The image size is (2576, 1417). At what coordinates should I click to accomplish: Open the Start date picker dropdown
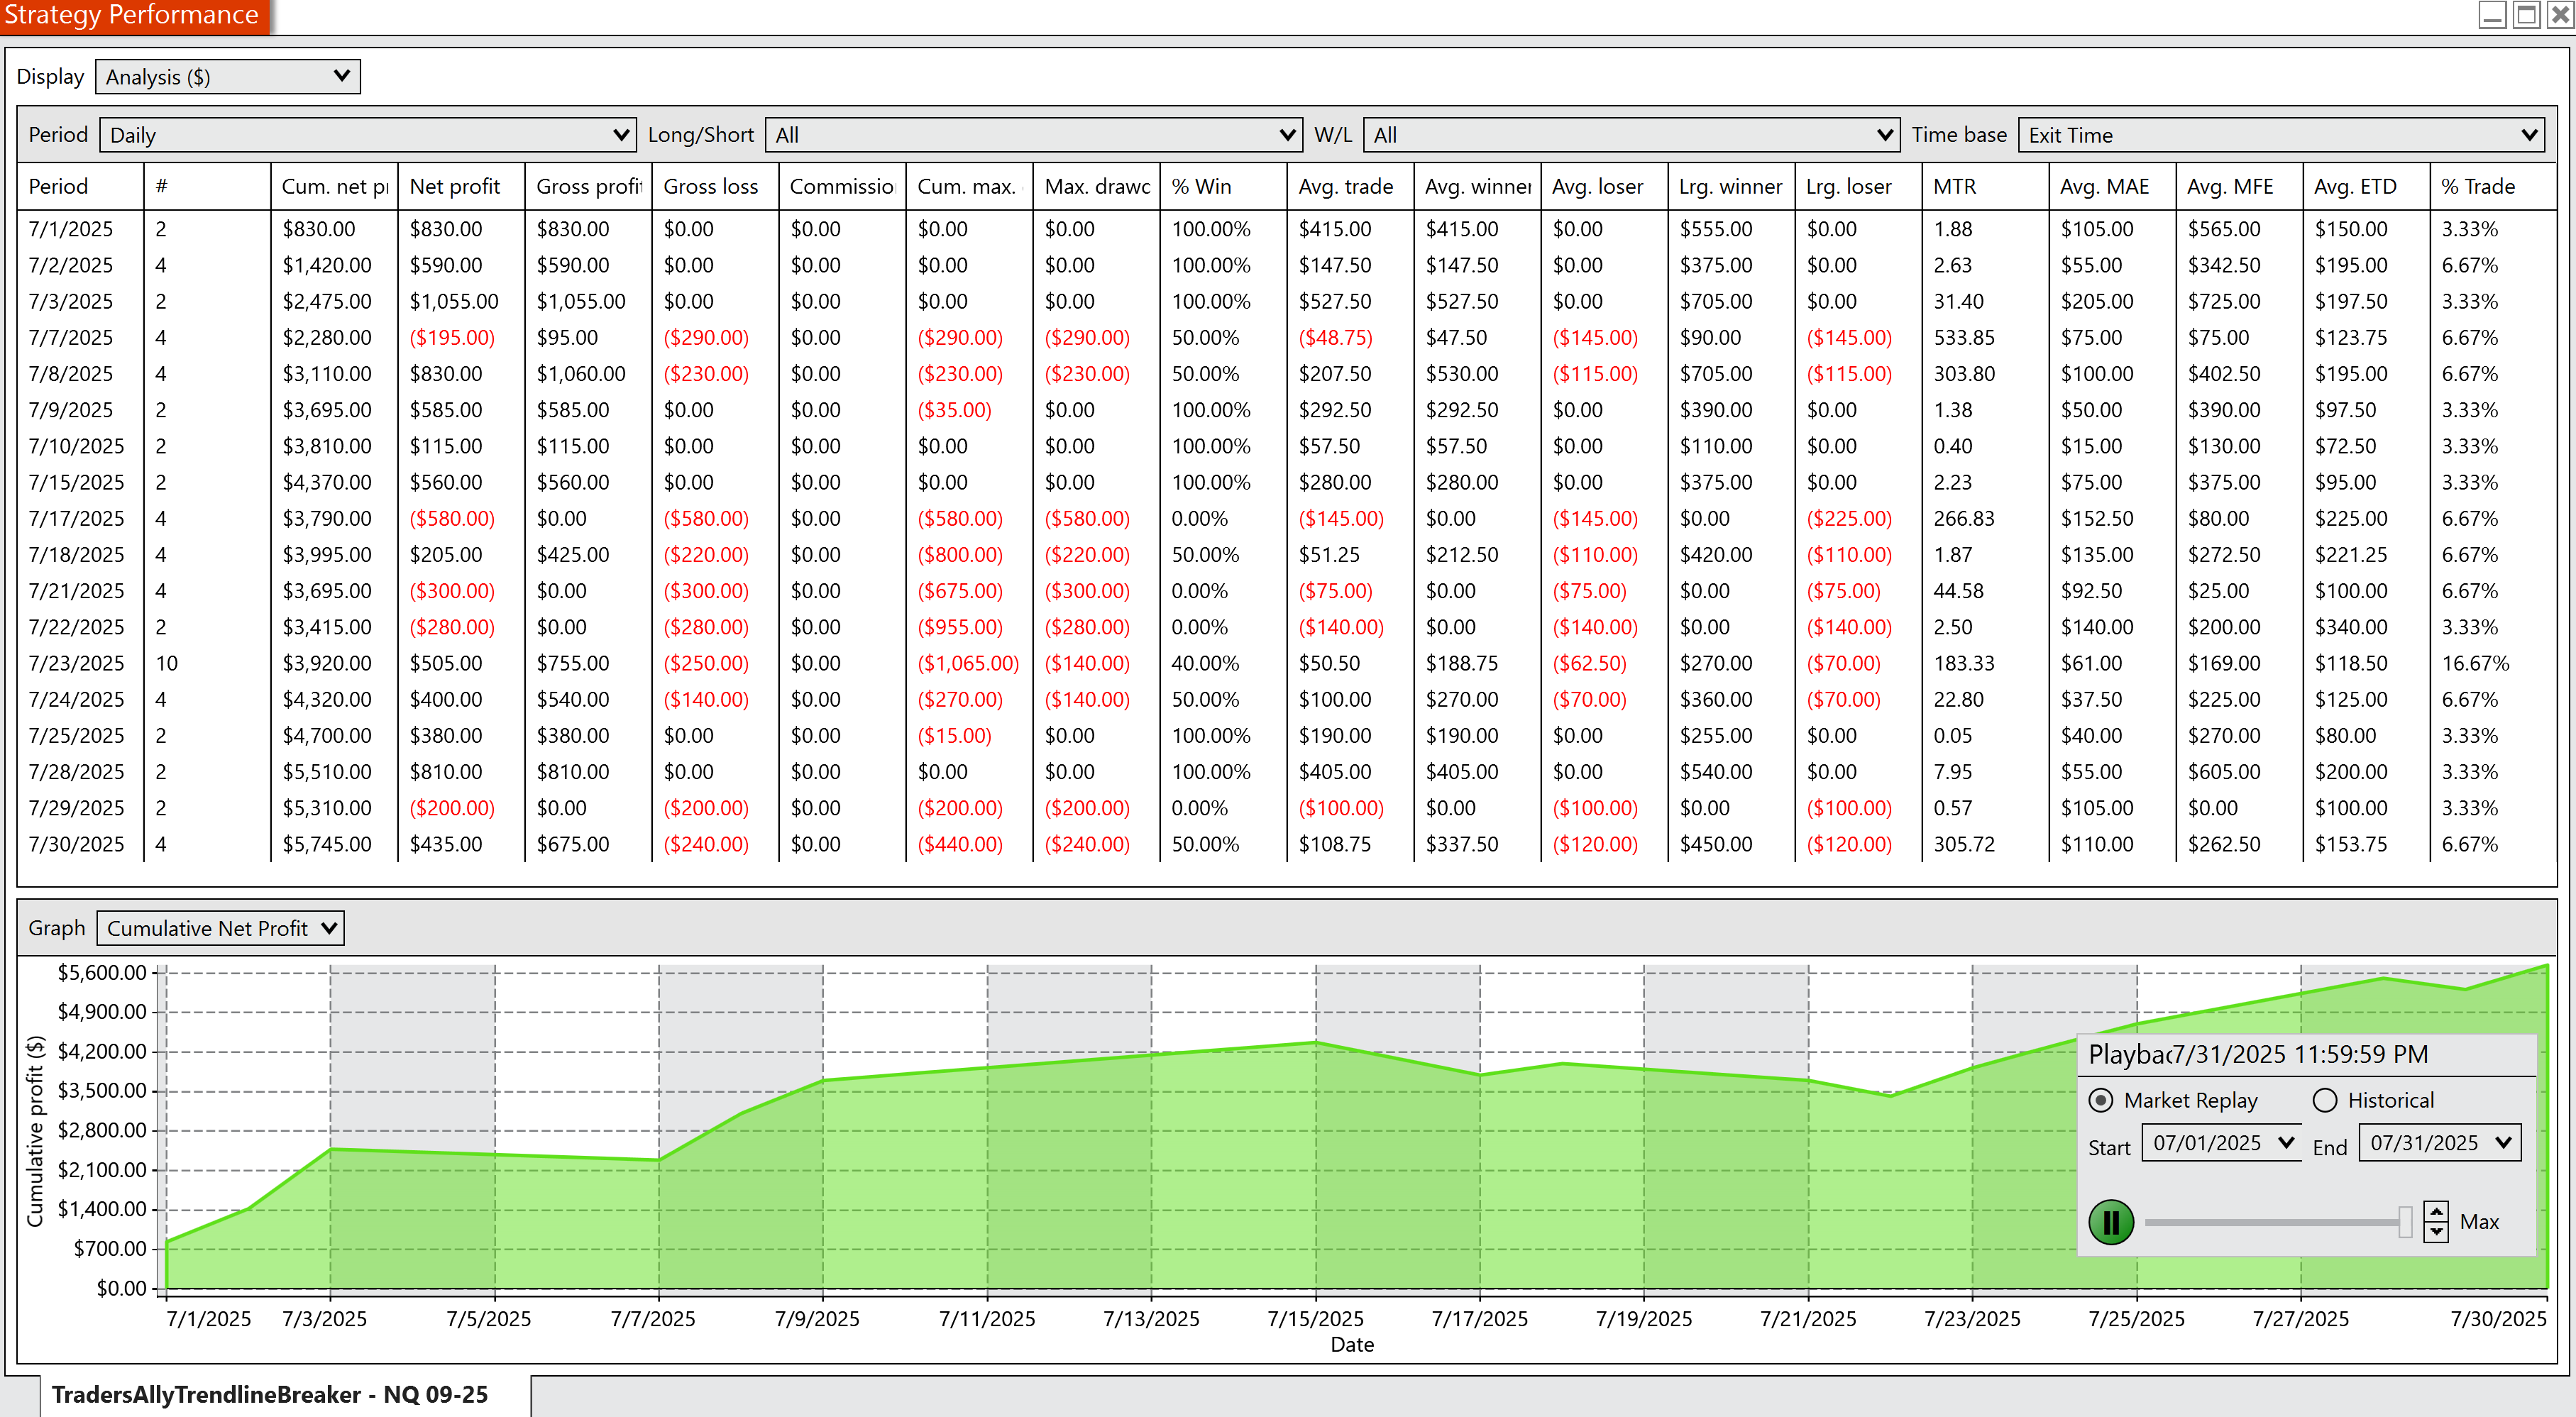(2285, 1142)
